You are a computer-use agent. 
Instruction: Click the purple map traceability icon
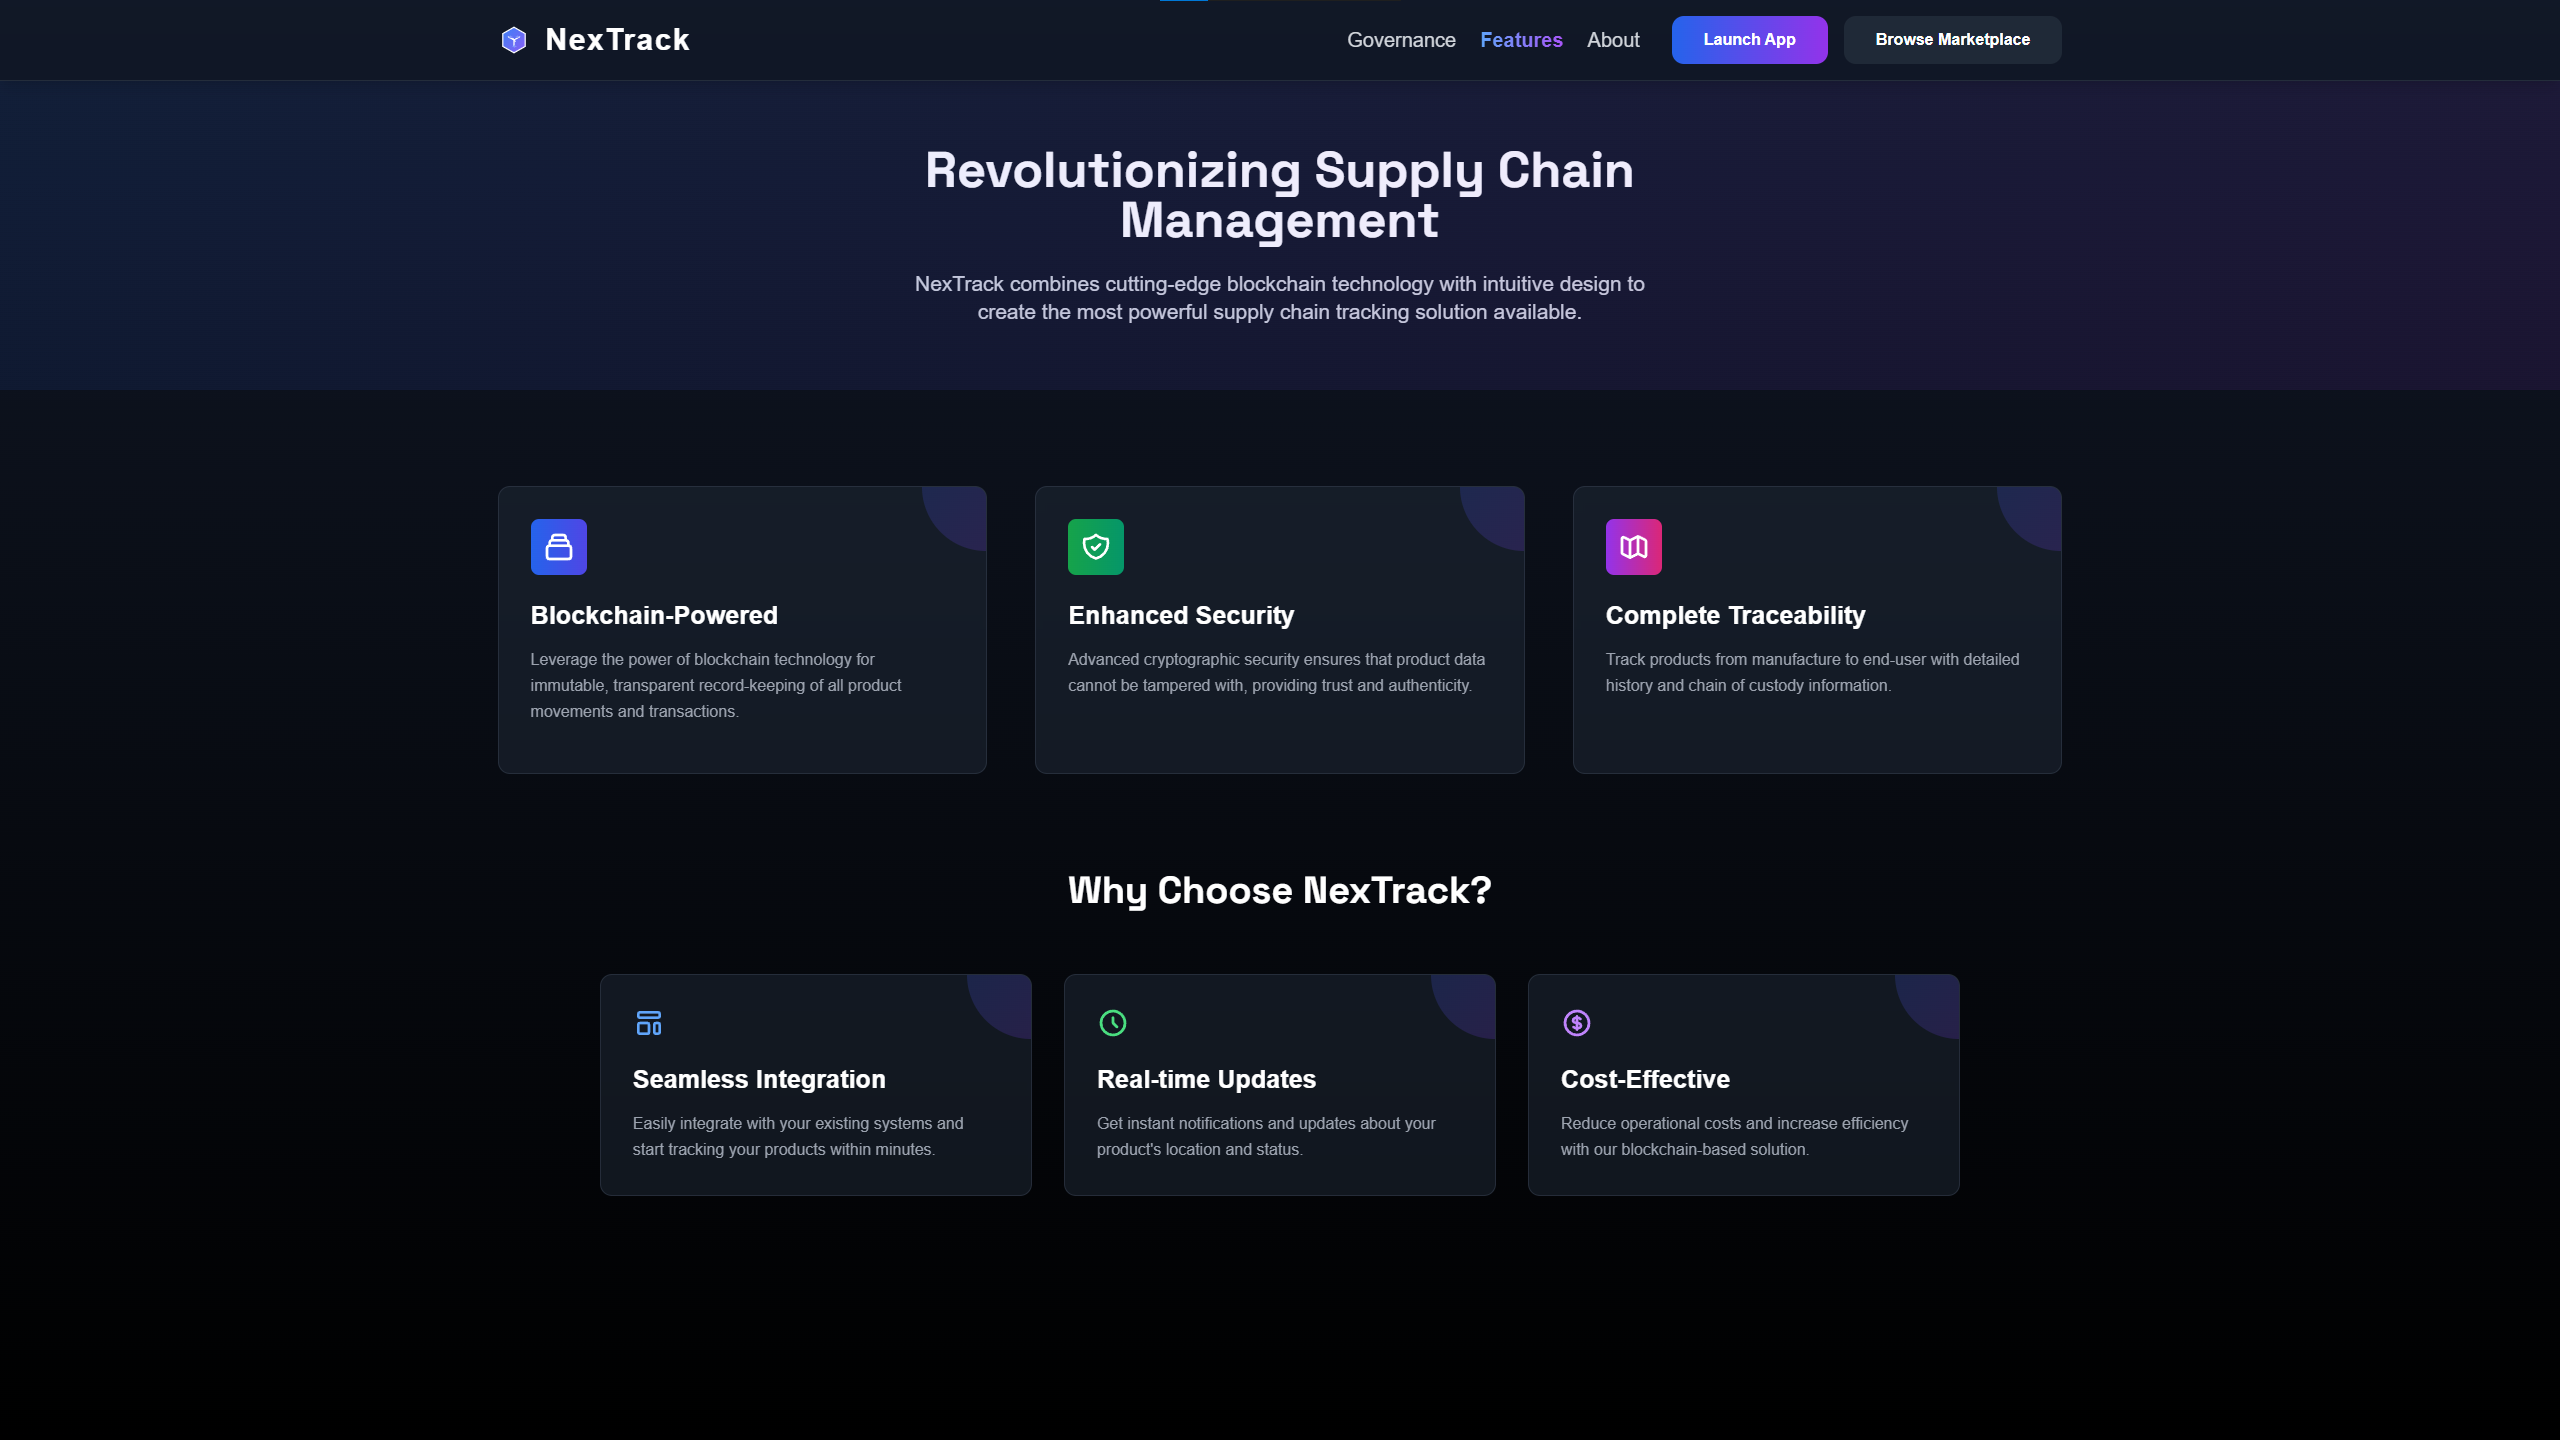(1633, 547)
